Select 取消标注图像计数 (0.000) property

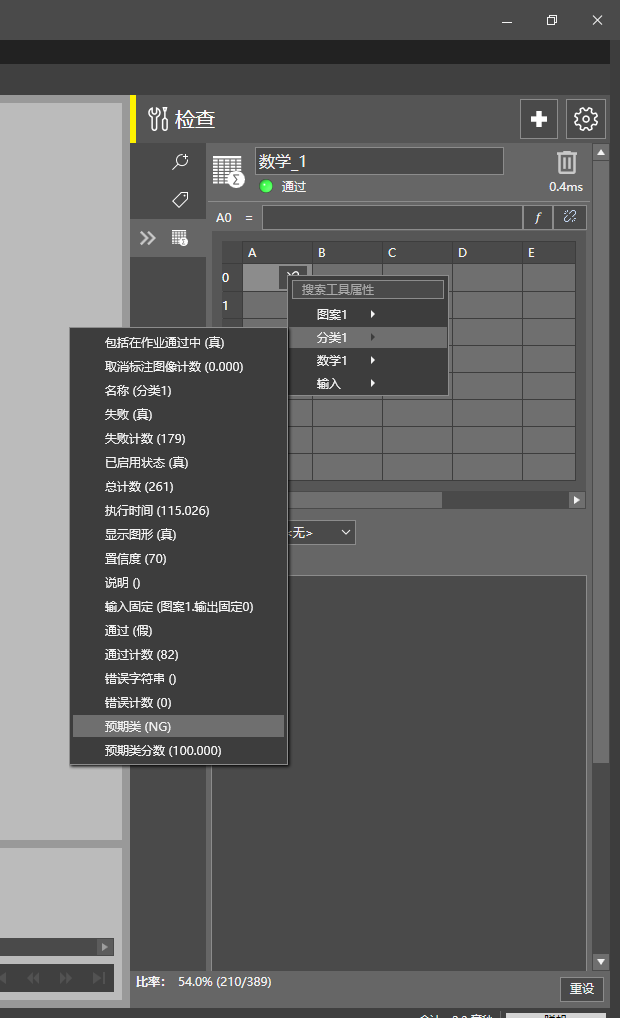click(x=179, y=367)
